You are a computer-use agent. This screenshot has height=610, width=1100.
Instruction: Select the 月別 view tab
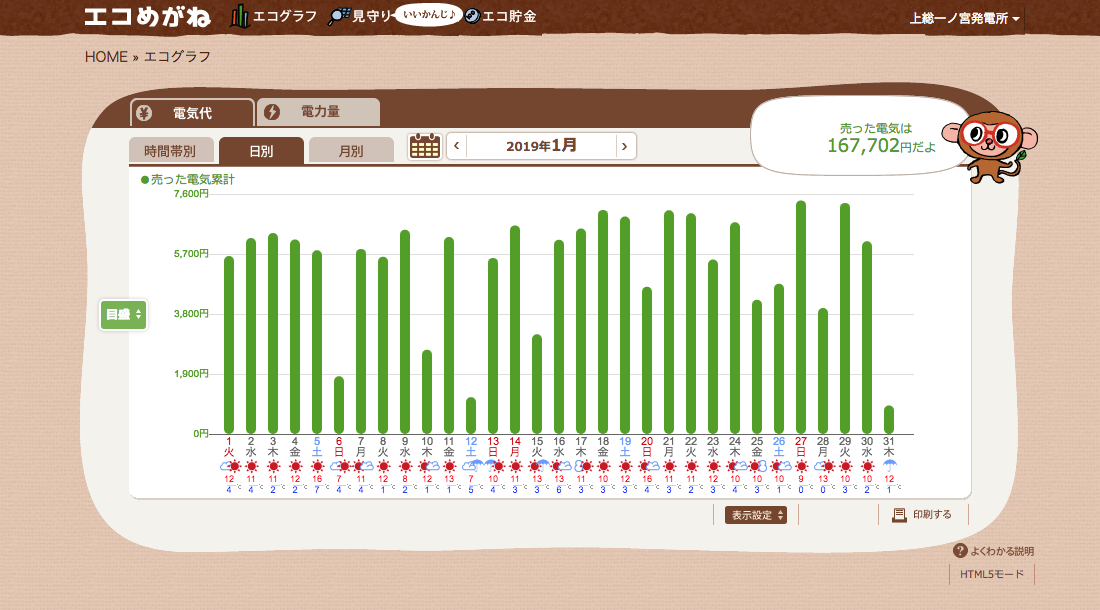pyautogui.click(x=351, y=151)
